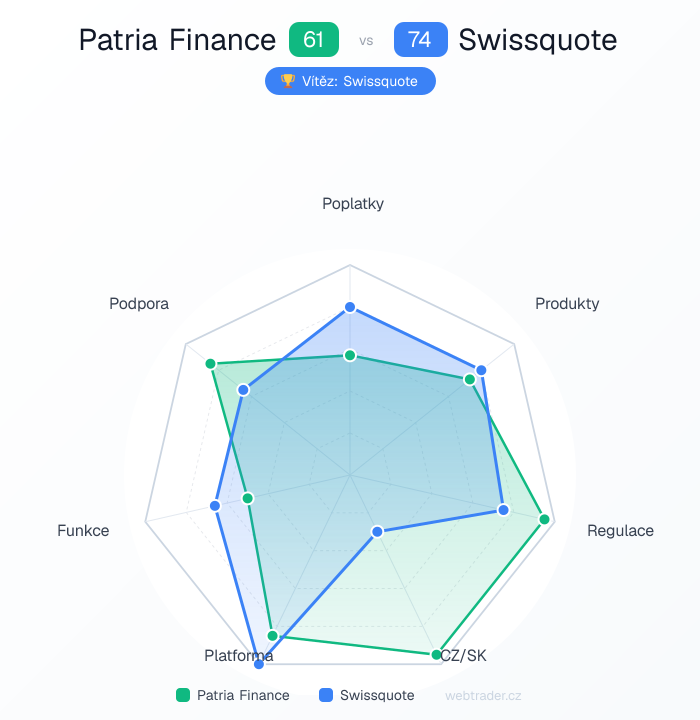Click Patria Finance's green Poplatky data point
700x720 pixels.
[x=350, y=355]
